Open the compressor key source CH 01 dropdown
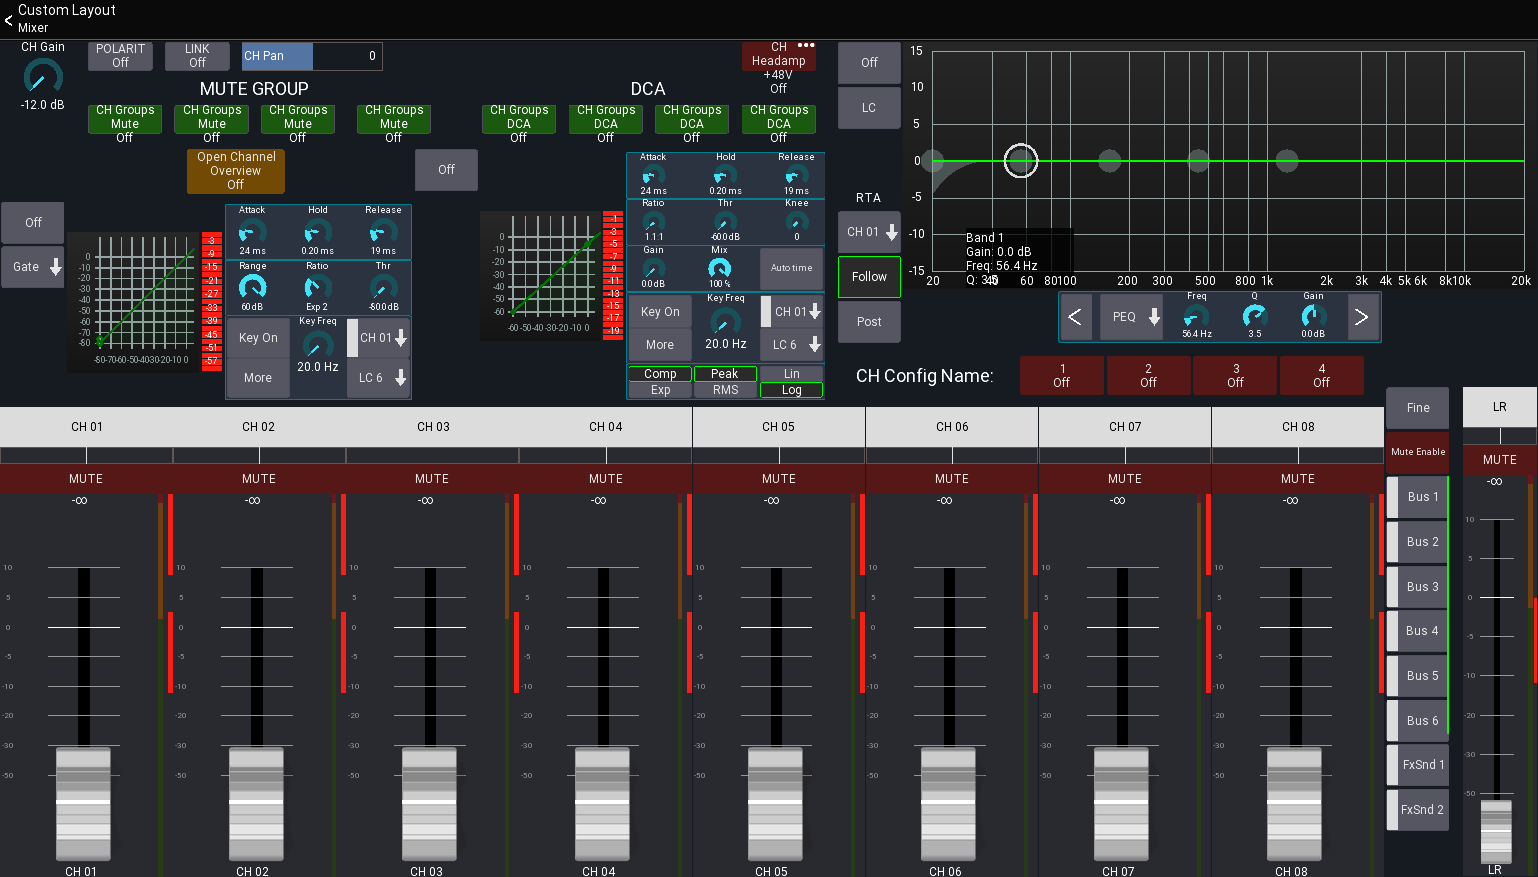1538x877 pixels. (x=790, y=311)
